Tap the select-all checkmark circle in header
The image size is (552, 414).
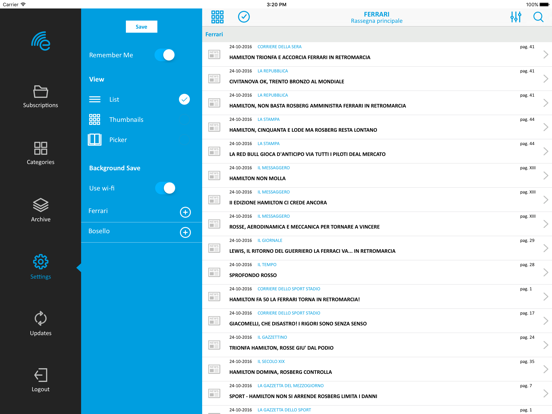244,17
